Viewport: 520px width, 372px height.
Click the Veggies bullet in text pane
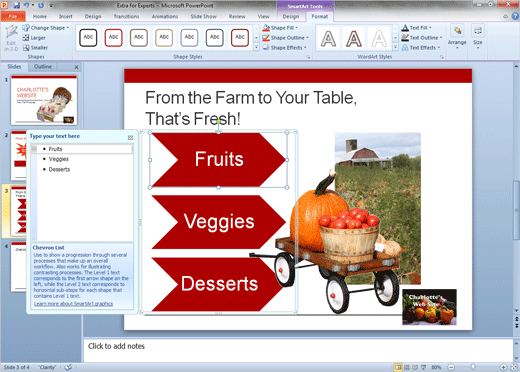point(59,159)
